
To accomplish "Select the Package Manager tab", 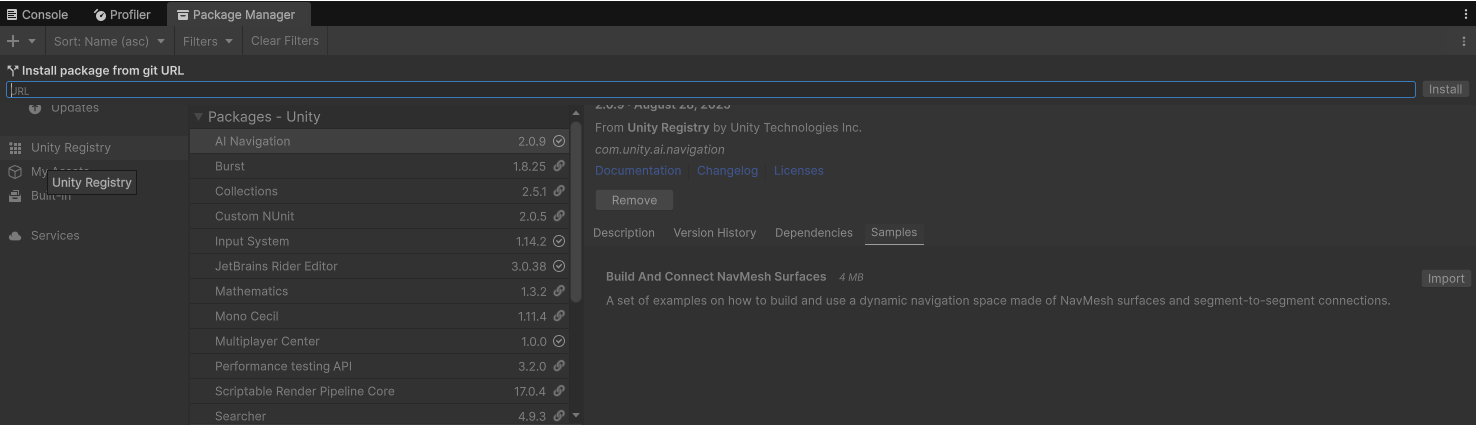I will (237, 14).
